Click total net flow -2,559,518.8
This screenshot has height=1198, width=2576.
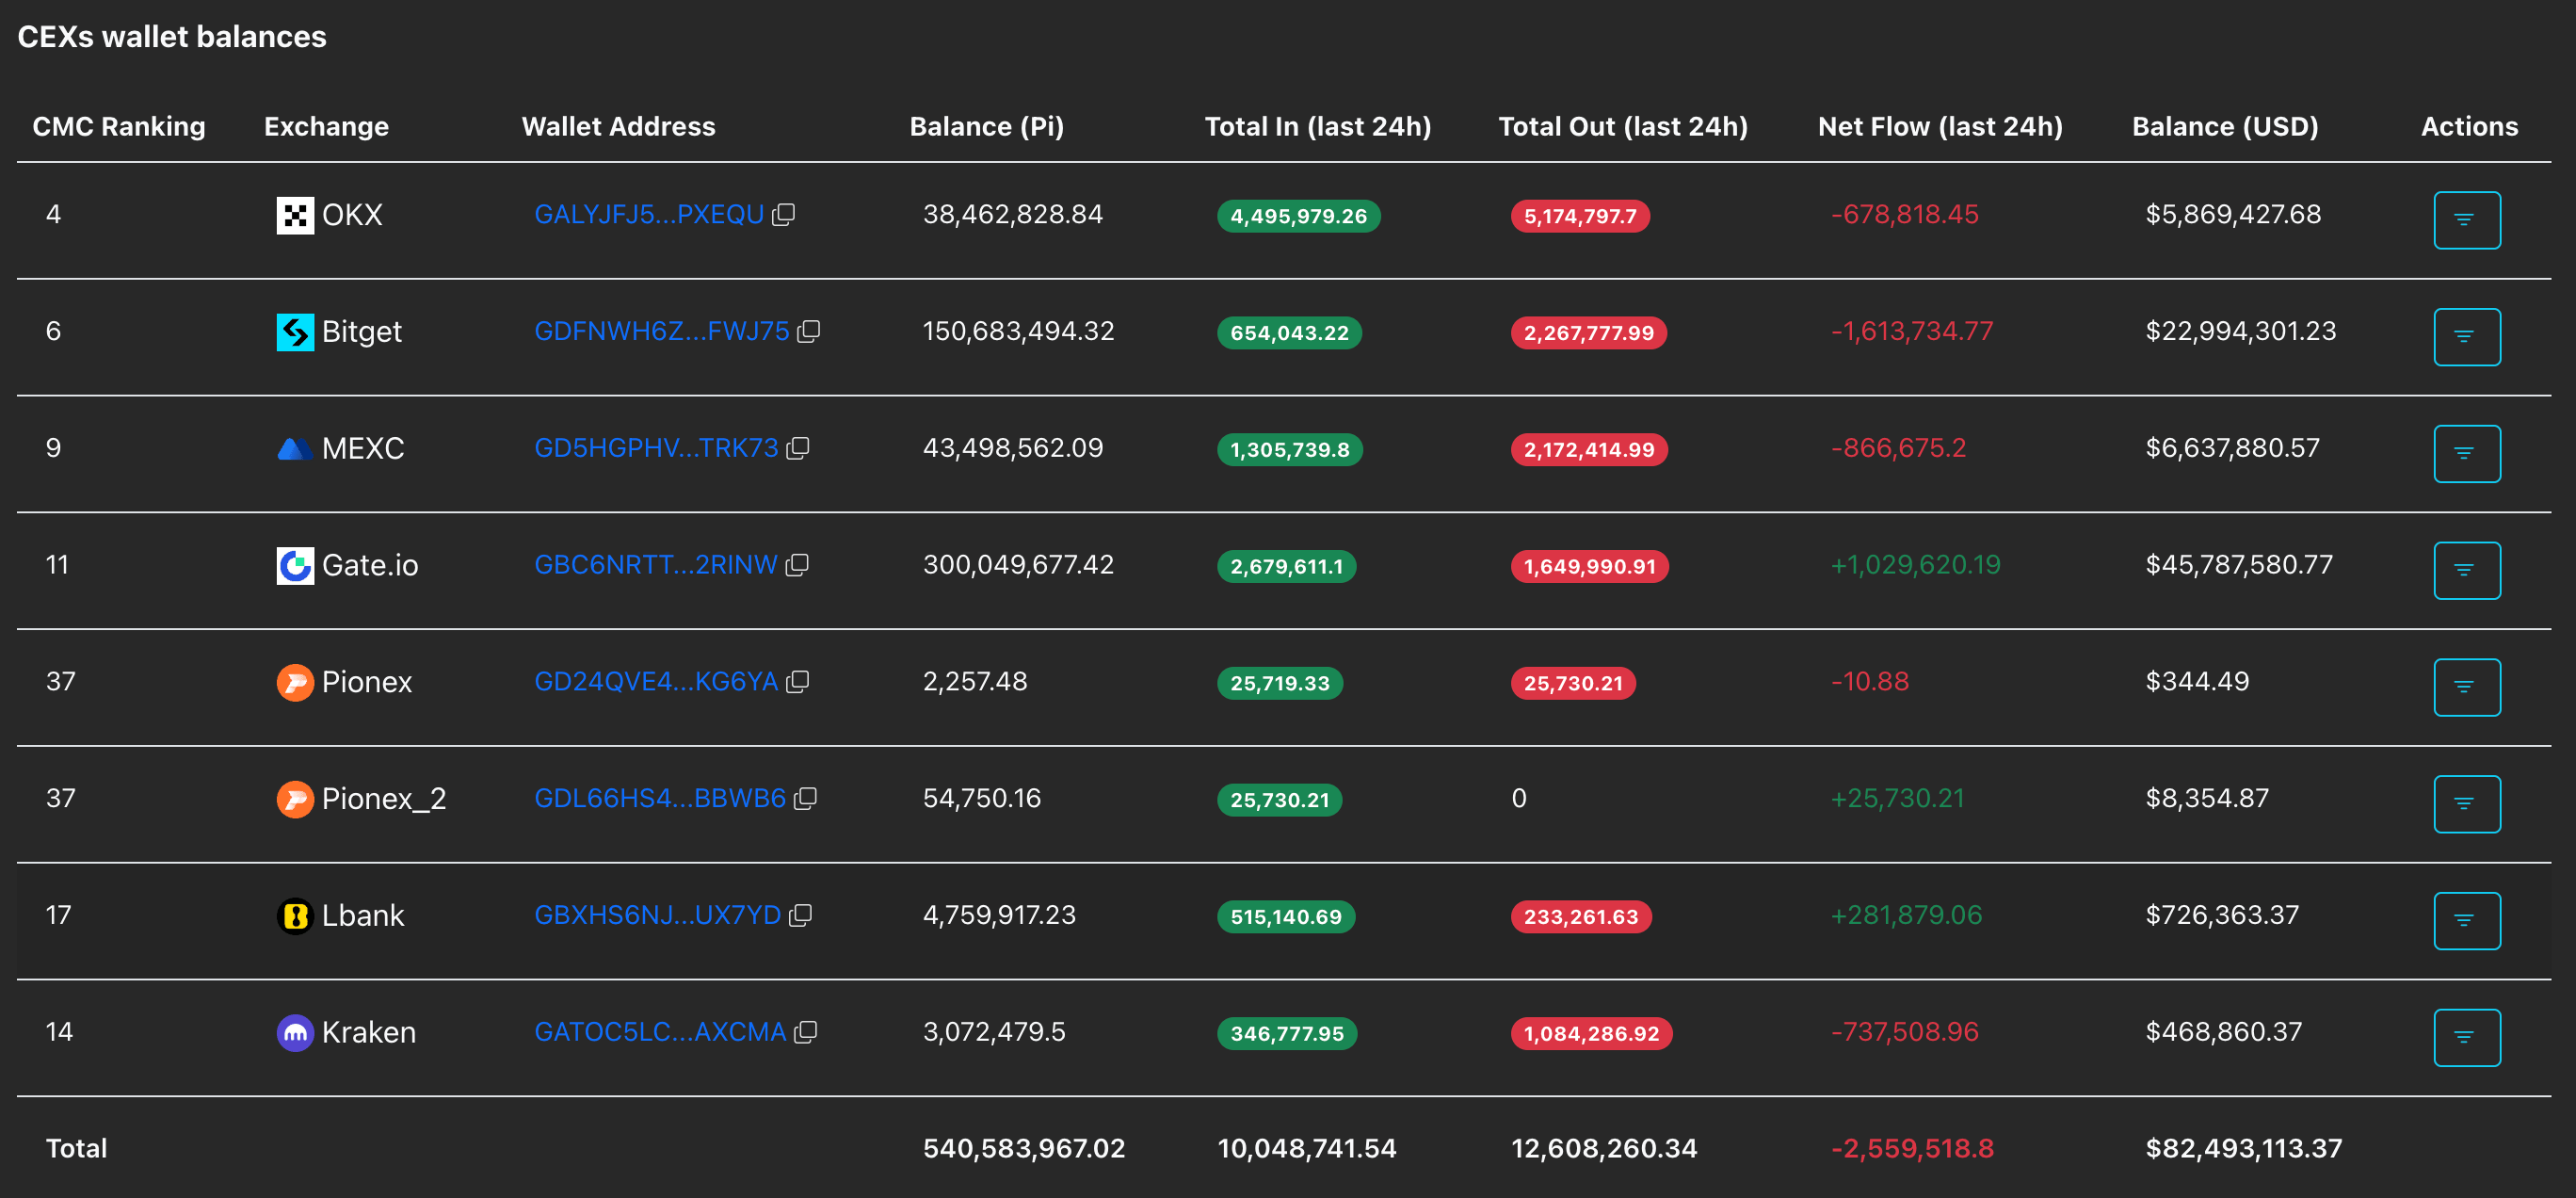1912,1148
